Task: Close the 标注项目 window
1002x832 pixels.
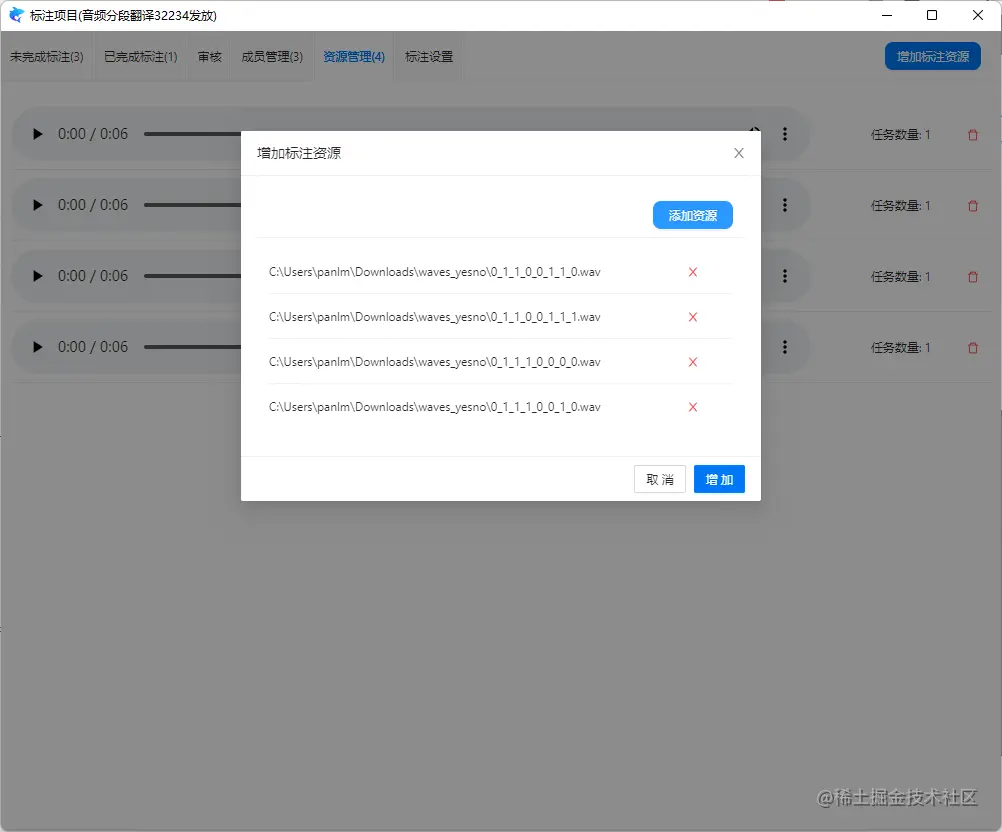Action: 978,15
